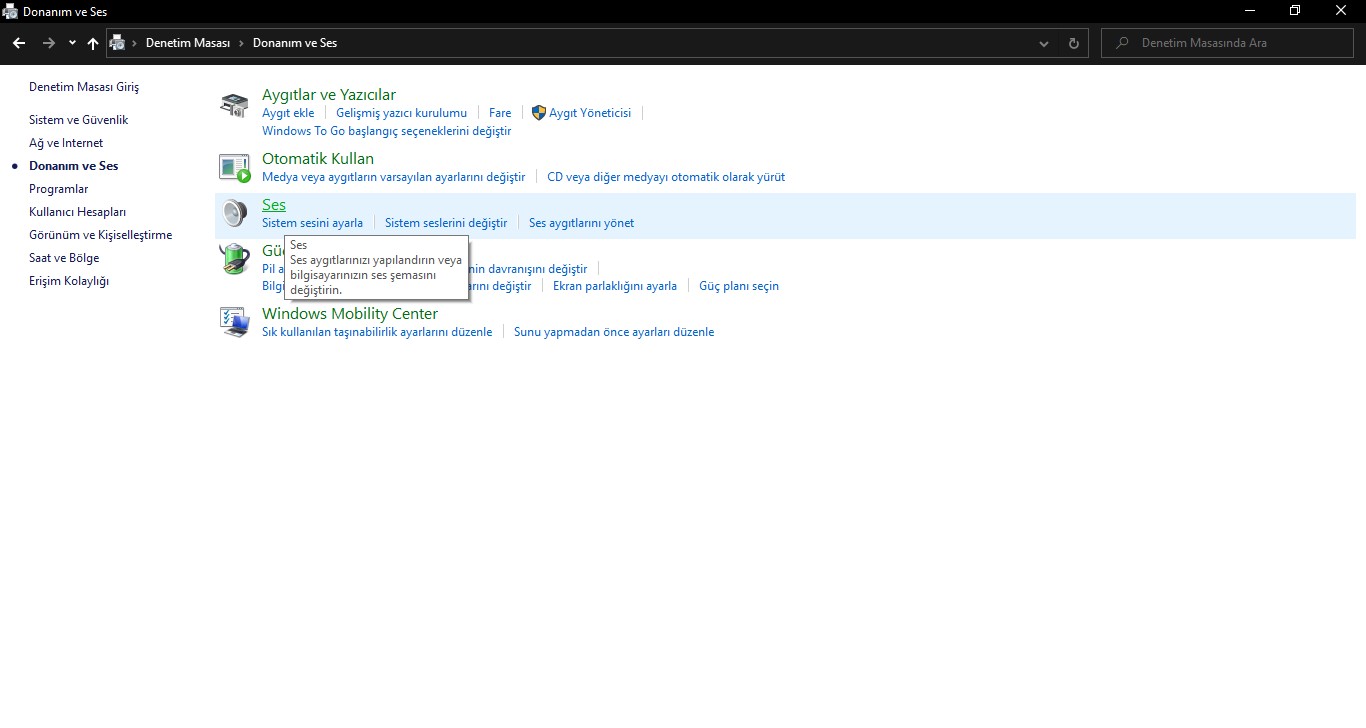Go forward with the forward arrow
Screen dimensions: 1366x728
click(48, 43)
